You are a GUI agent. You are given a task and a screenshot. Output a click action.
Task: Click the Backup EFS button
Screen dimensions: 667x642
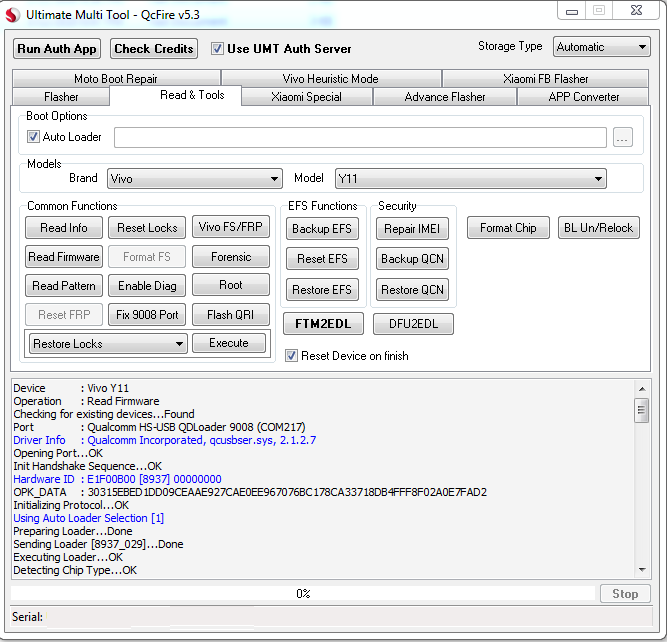click(x=322, y=228)
